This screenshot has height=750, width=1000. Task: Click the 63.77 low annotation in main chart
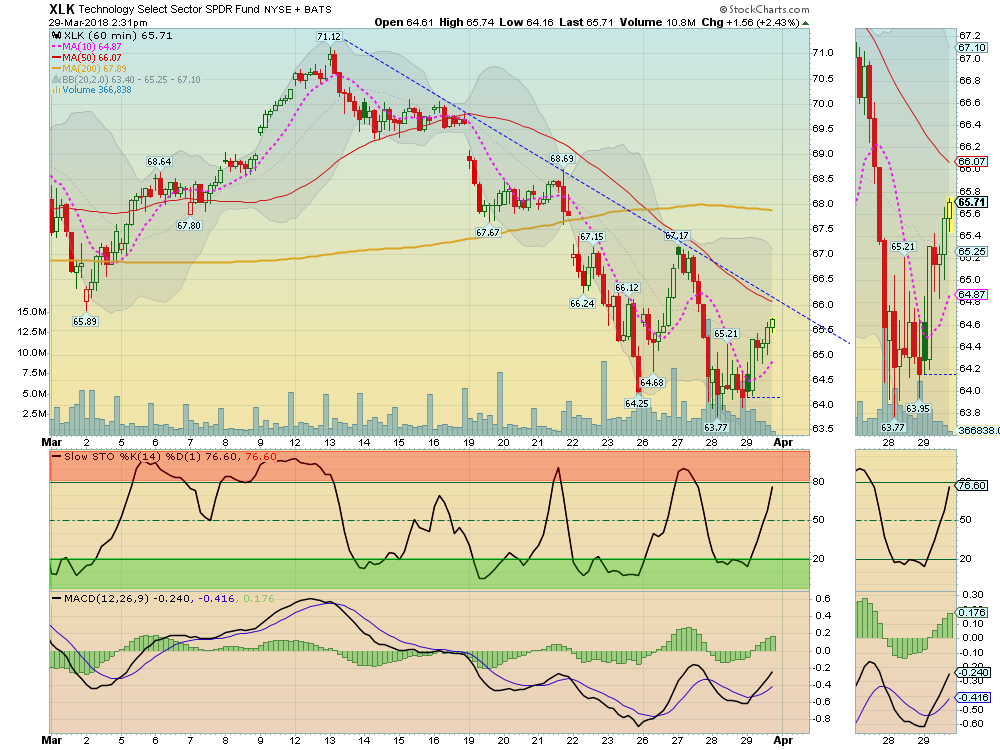click(x=716, y=427)
